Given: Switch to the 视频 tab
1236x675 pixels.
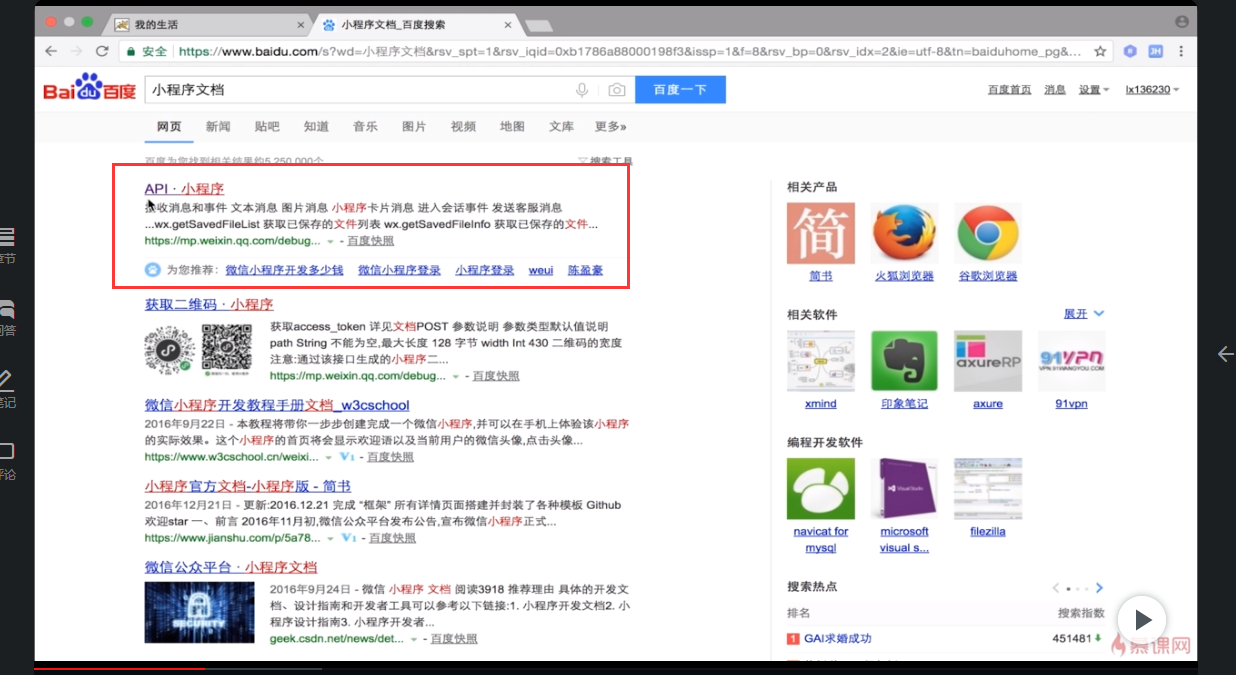Looking at the screenshot, I should [x=463, y=126].
